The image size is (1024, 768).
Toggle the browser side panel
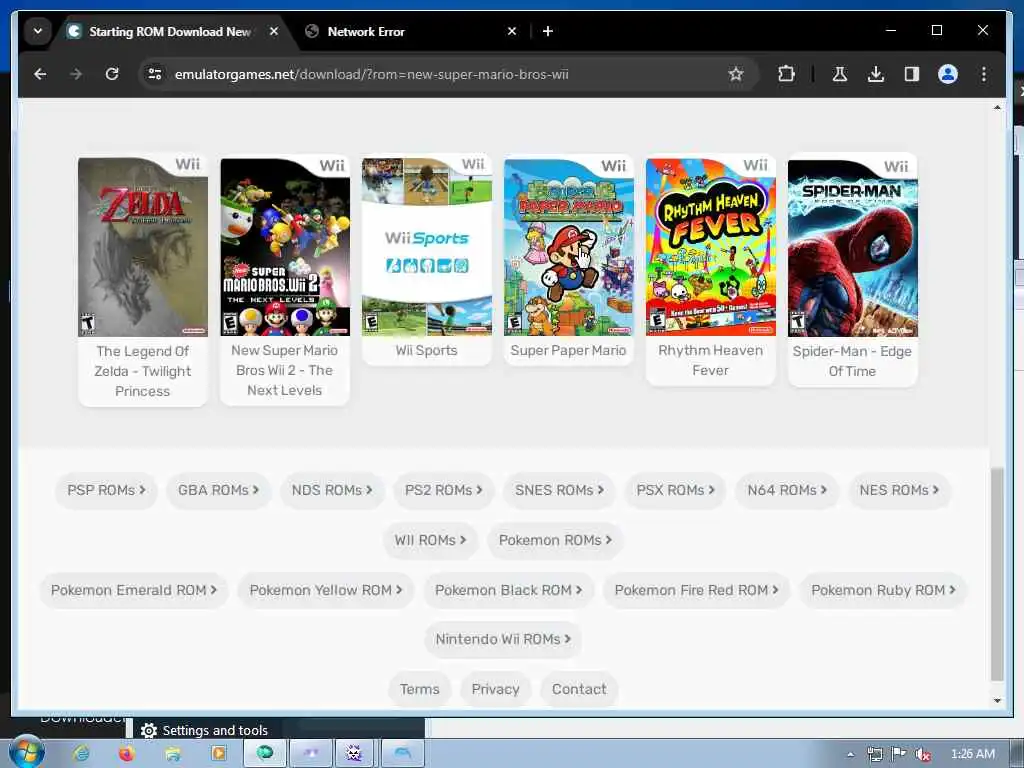(x=912, y=74)
